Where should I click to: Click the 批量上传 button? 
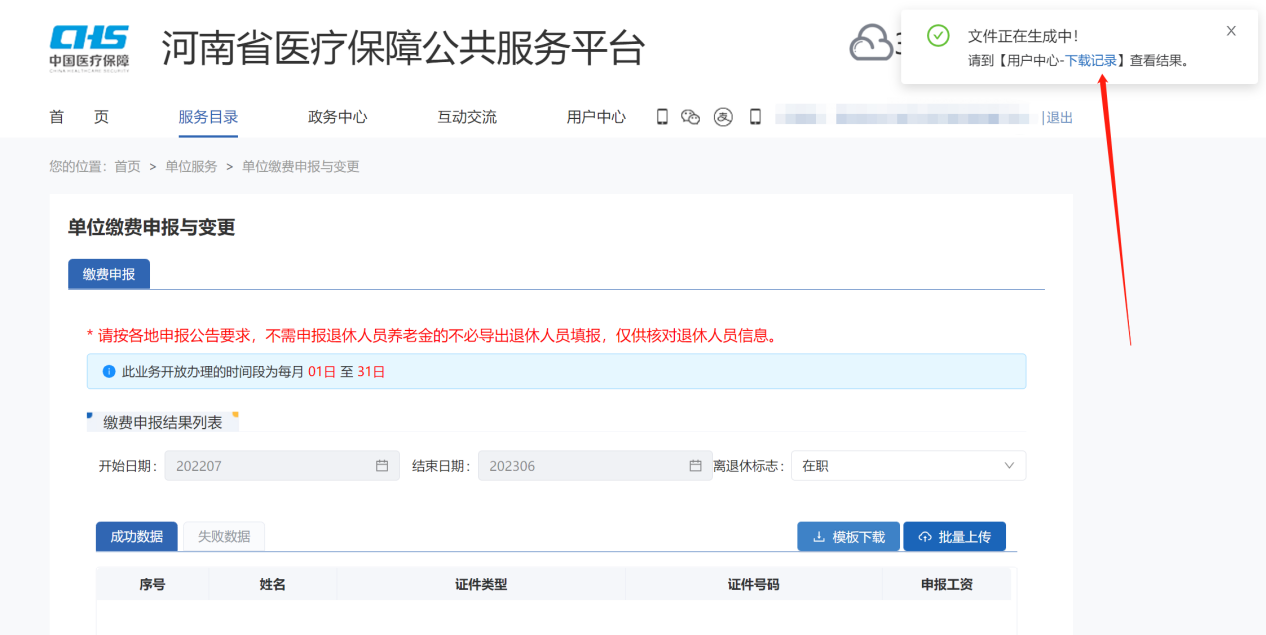coord(955,537)
